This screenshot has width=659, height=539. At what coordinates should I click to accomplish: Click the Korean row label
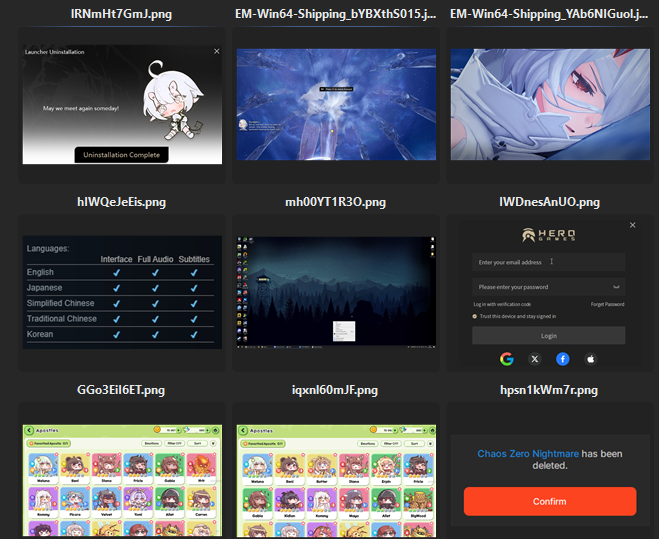(x=40, y=334)
